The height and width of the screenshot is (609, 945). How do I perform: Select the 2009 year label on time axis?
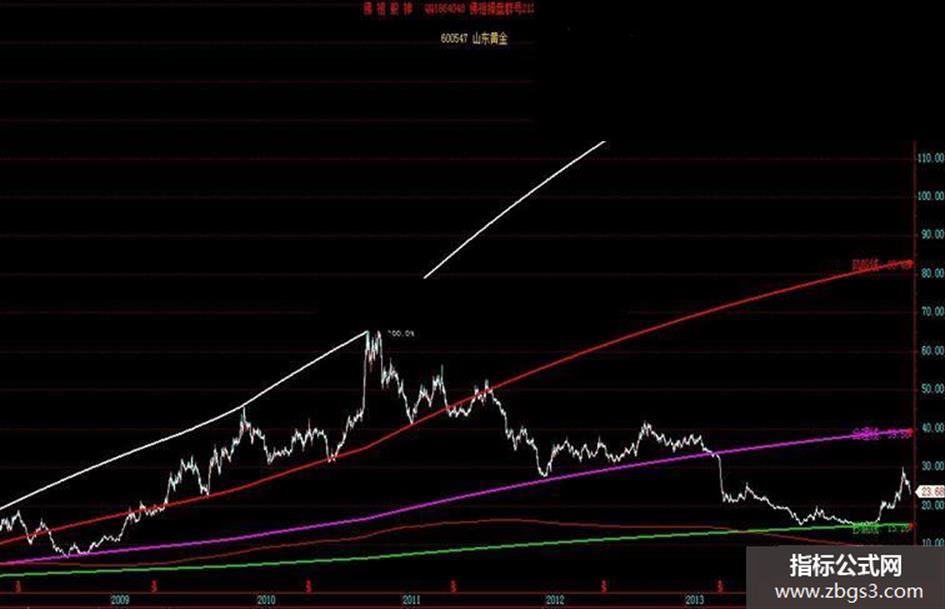[x=120, y=600]
